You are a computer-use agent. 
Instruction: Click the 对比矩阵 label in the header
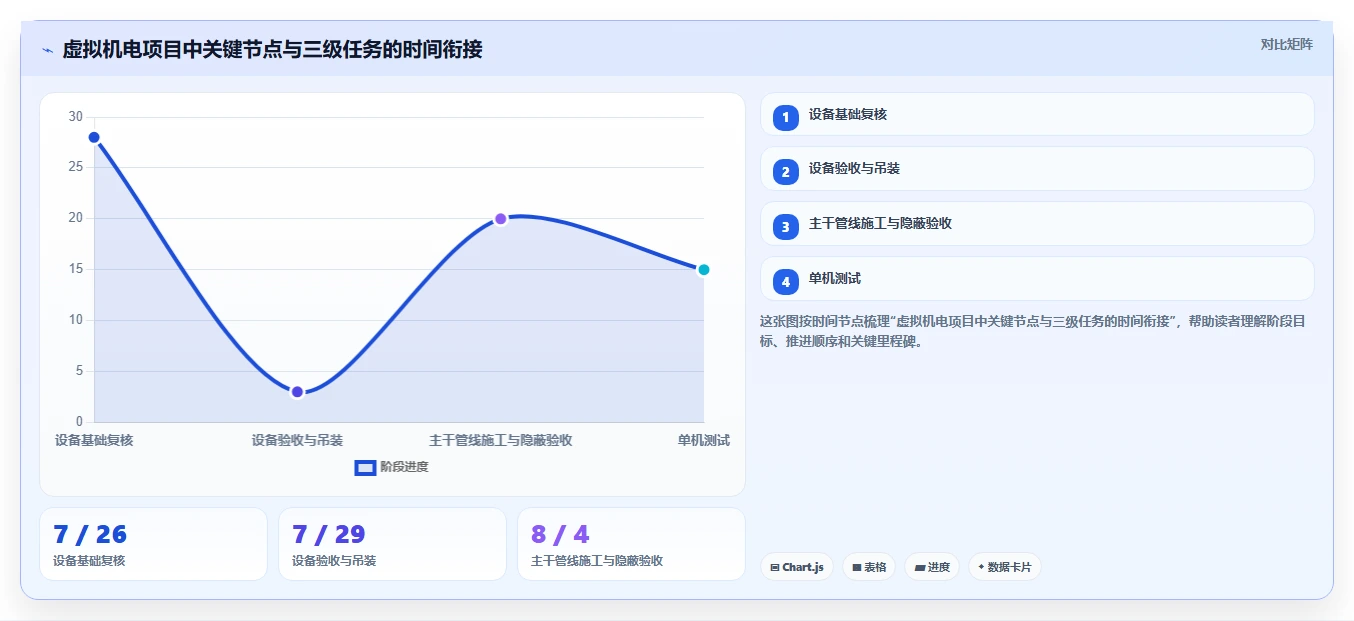[x=1286, y=44]
